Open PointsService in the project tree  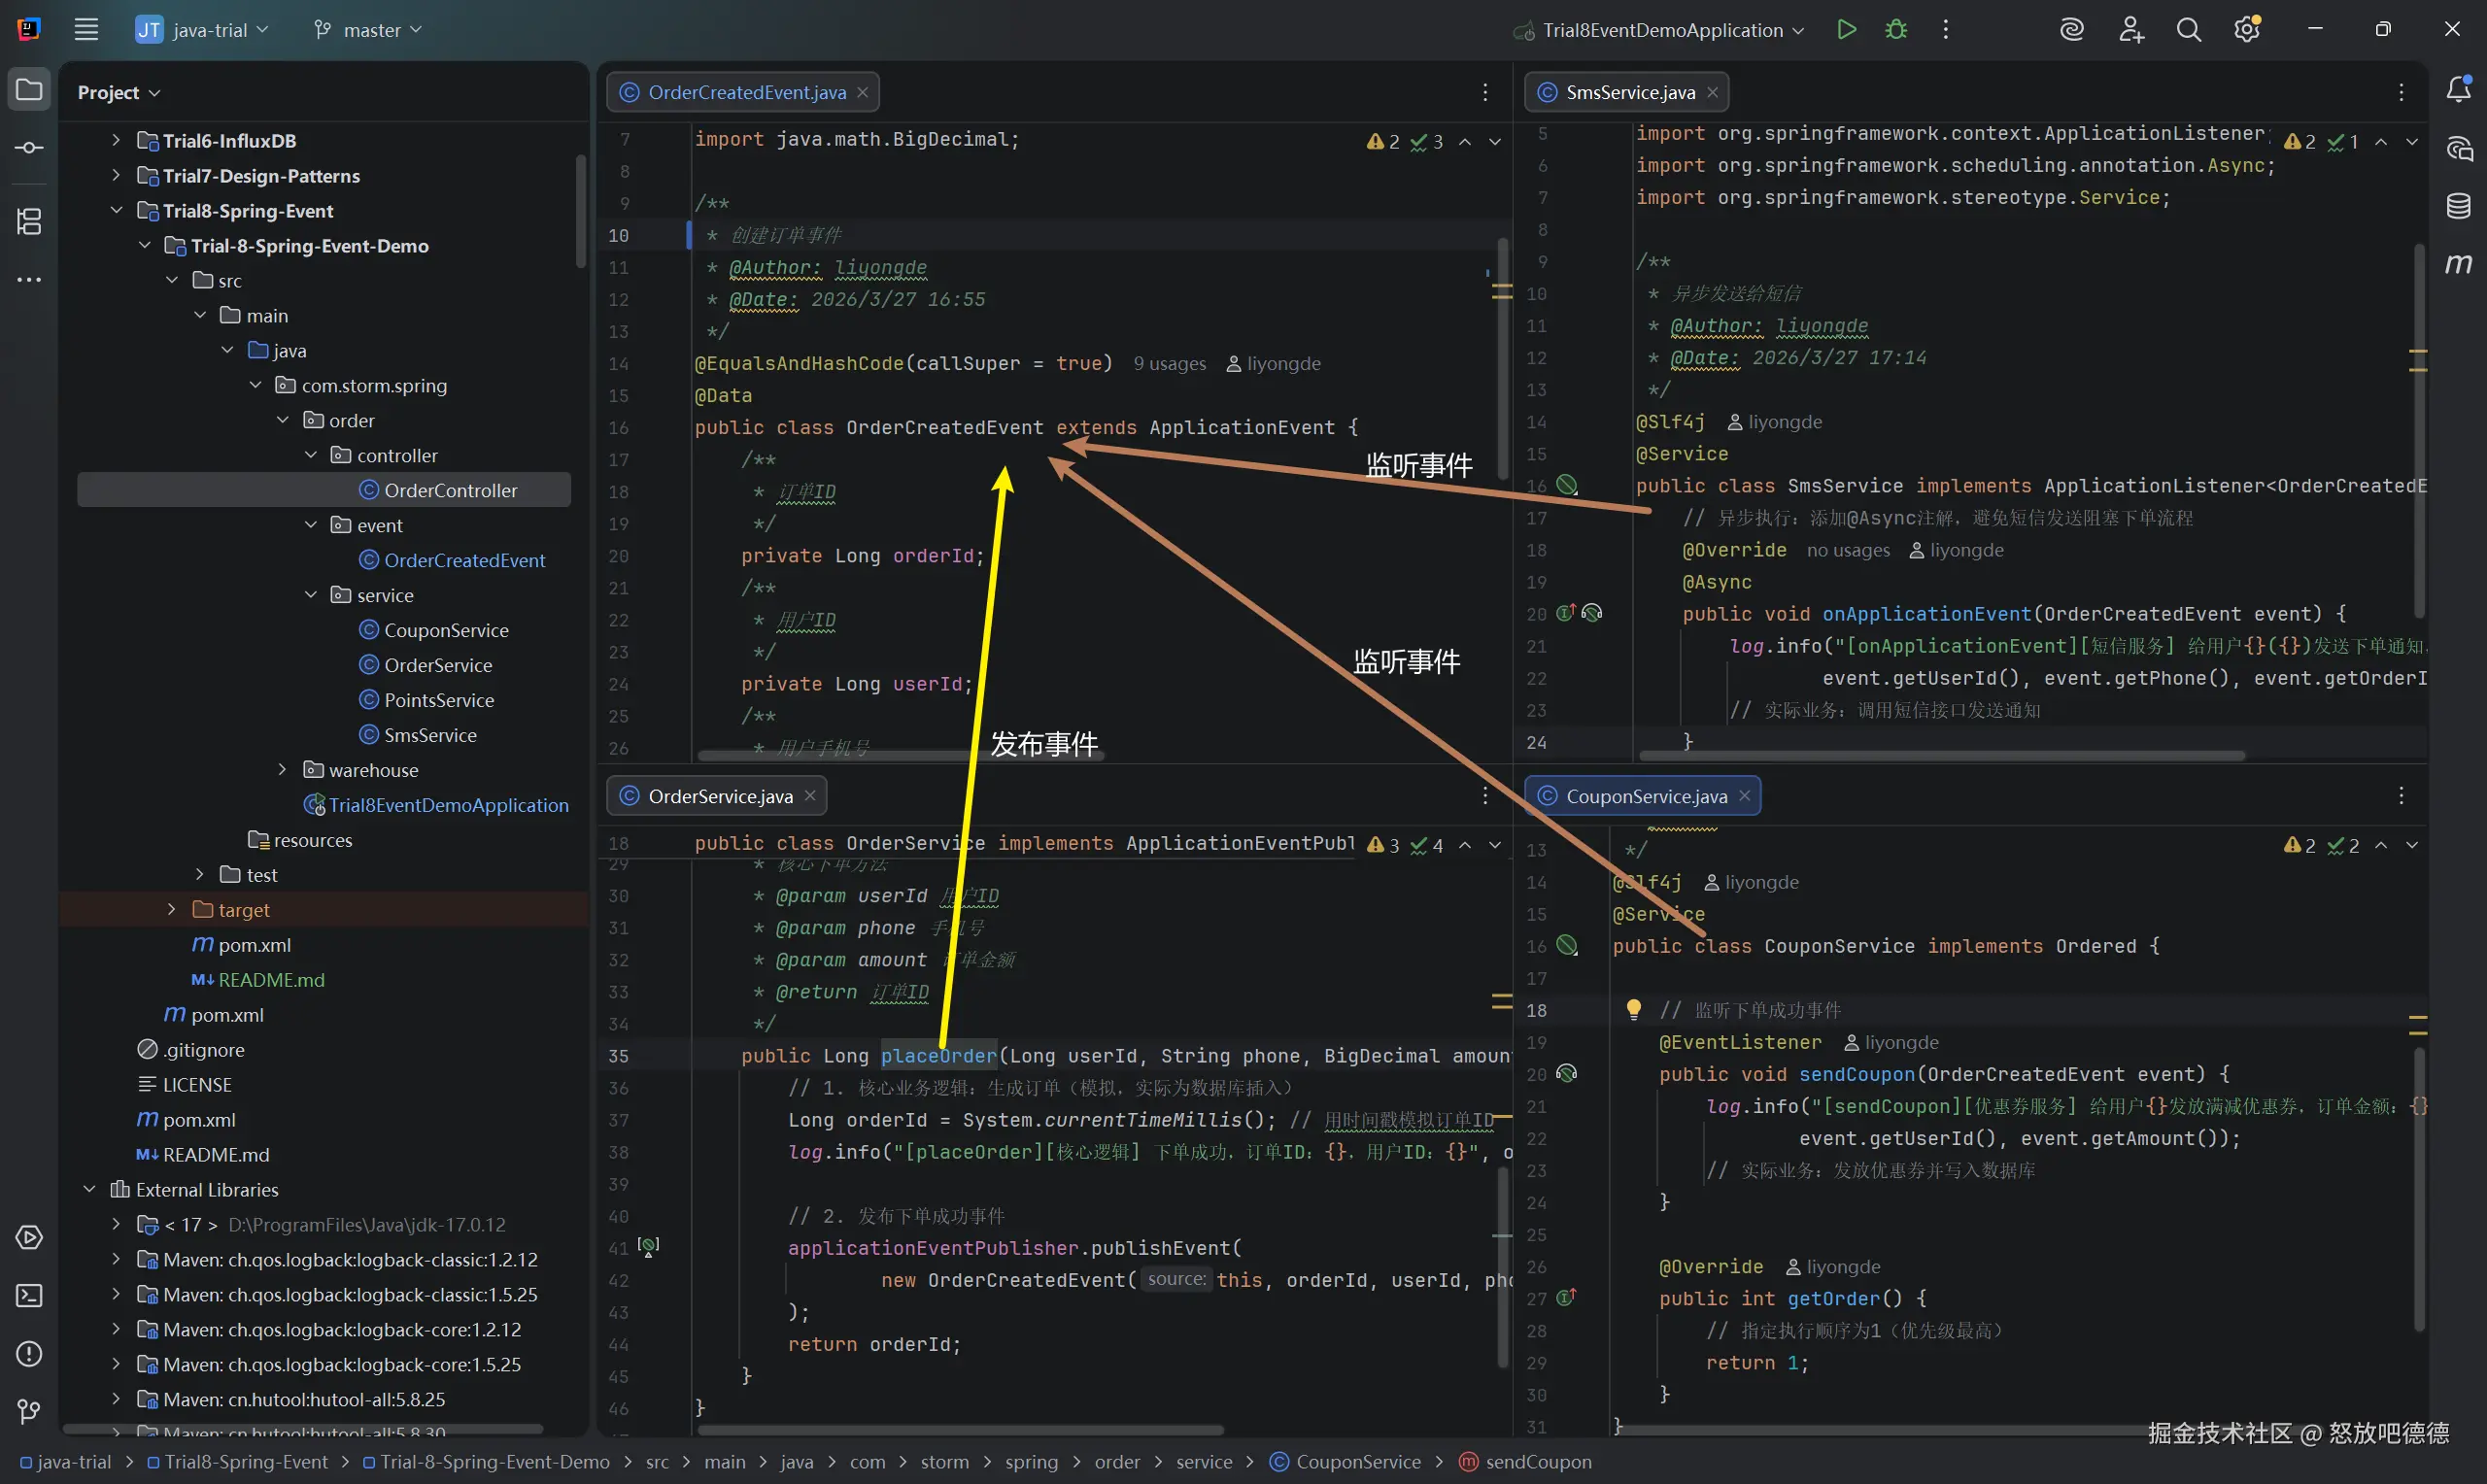439,700
